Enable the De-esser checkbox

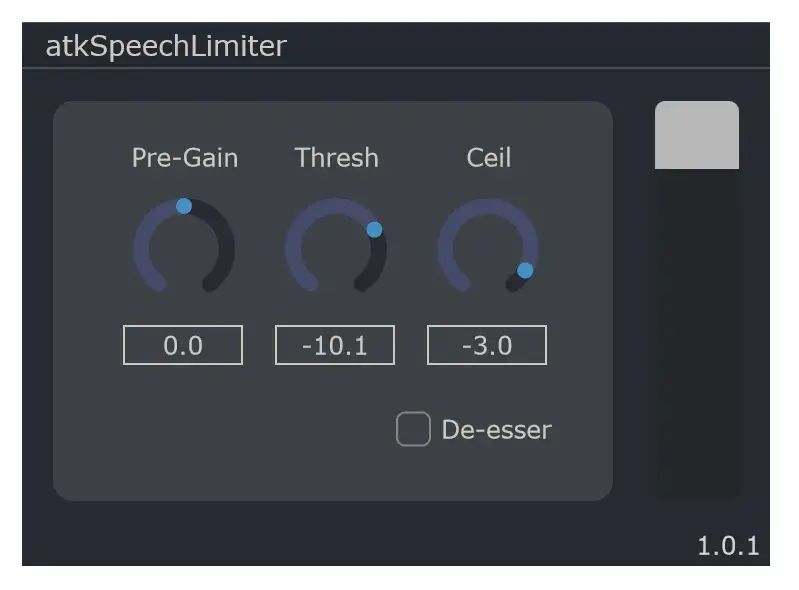[x=413, y=429]
